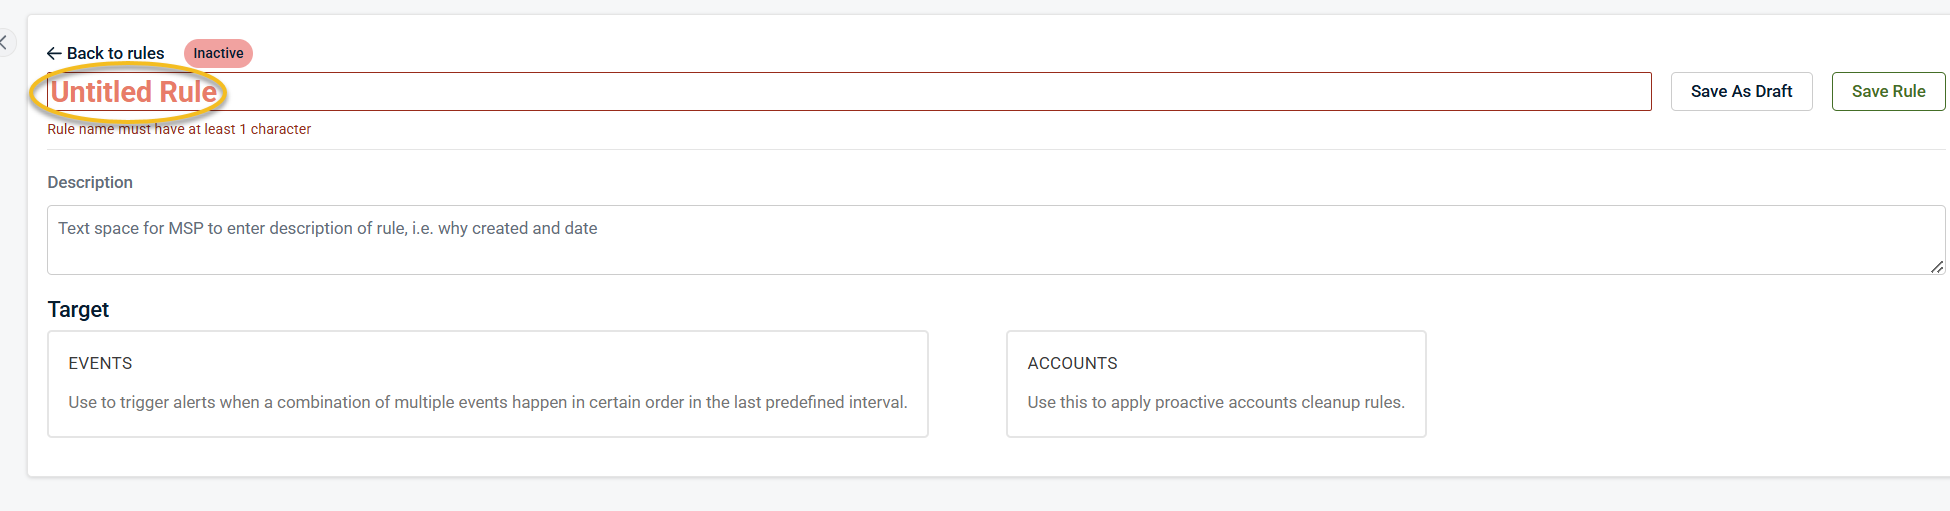
Task: Collapse the sidebar with the left chevron
Action: 4,42
